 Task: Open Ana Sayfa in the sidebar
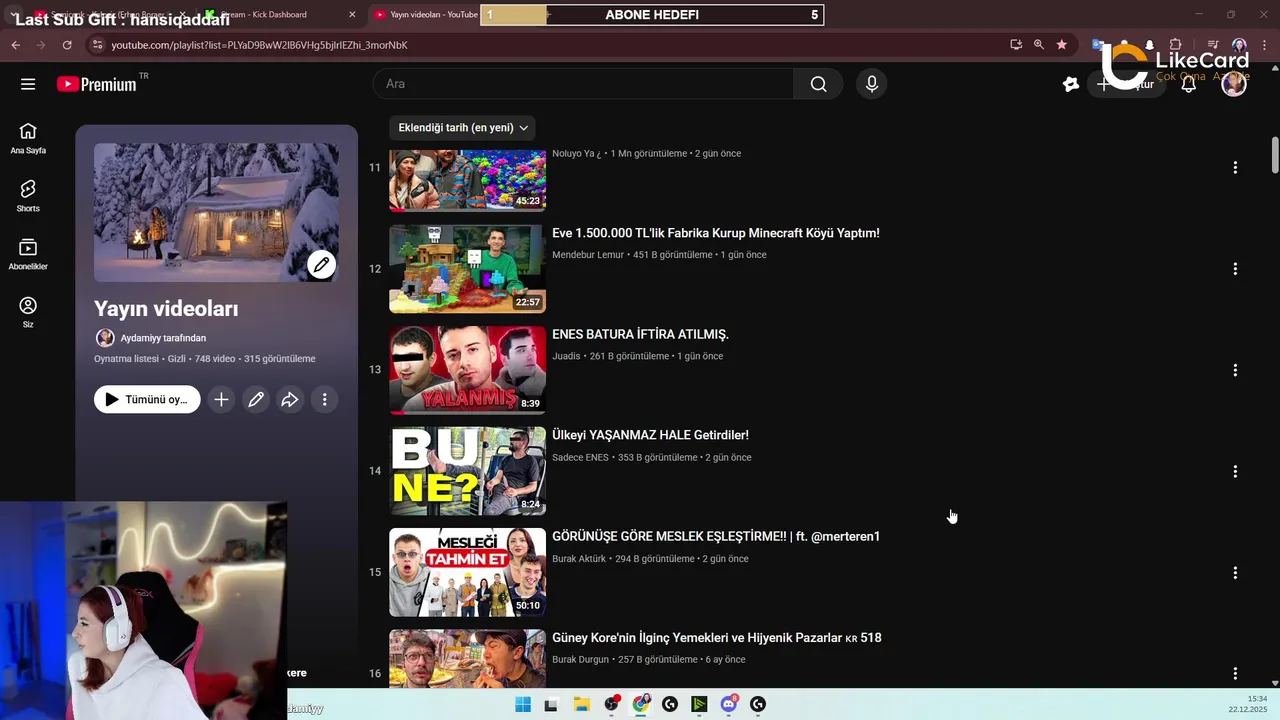coord(28,138)
